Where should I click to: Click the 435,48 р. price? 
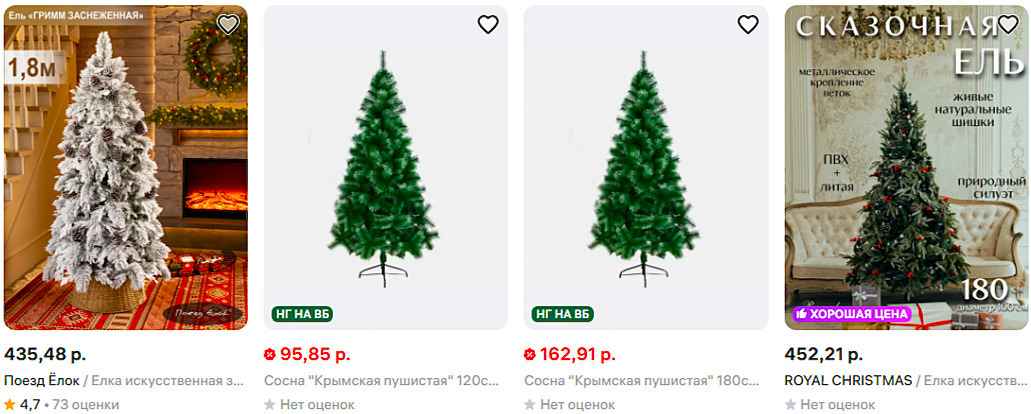coord(45,355)
